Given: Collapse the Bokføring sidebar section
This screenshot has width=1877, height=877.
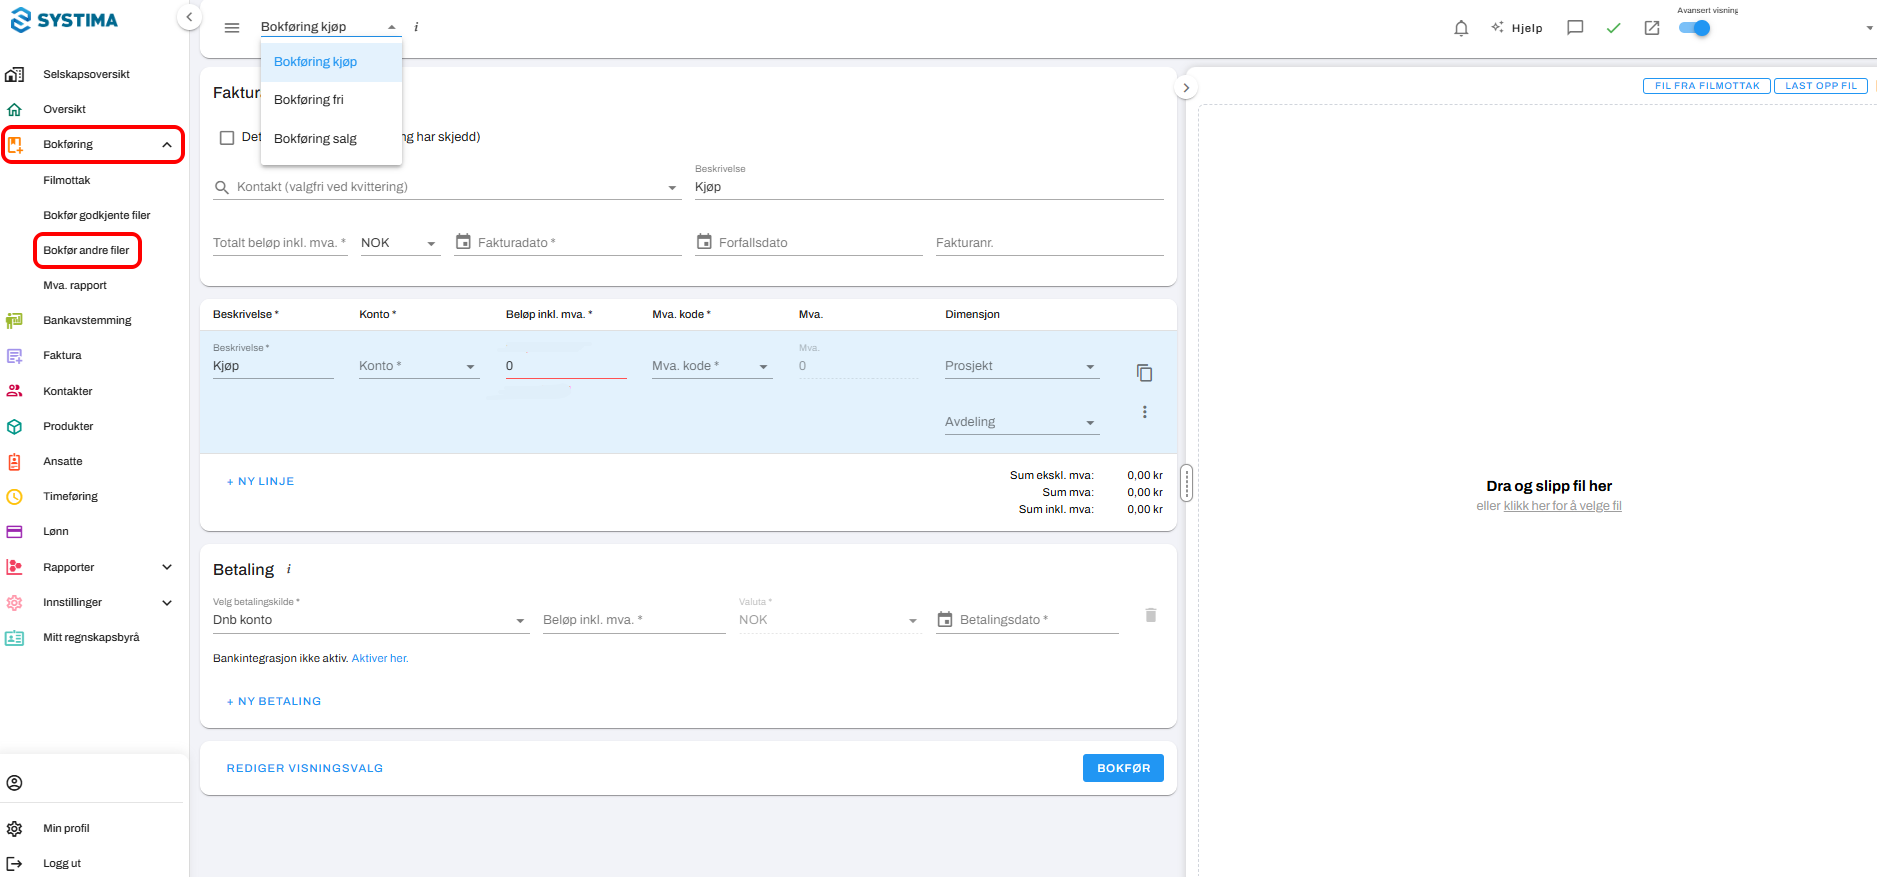Looking at the screenshot, I should pos(167,145).
